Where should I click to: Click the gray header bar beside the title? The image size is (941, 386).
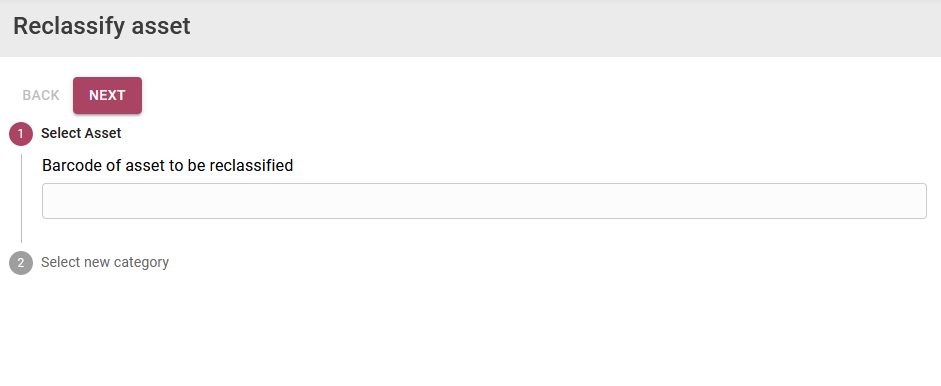564,28
